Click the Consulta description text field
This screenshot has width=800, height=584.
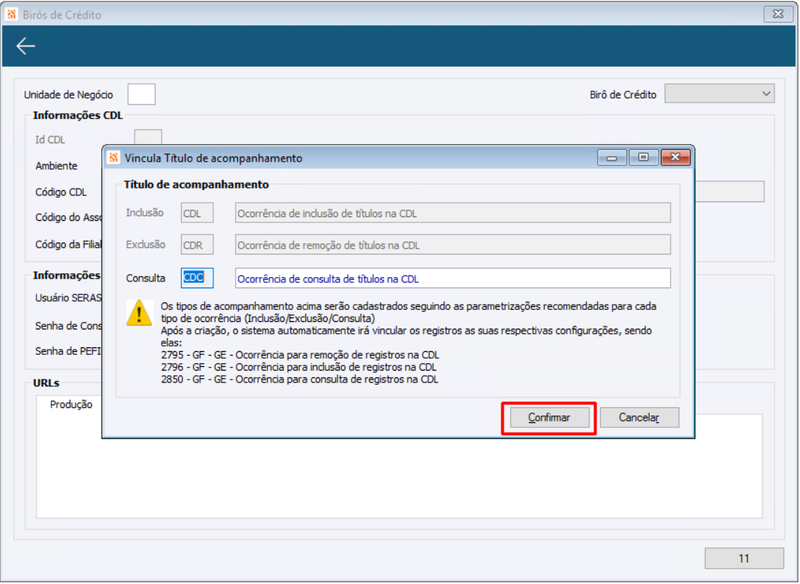[453, 278]
